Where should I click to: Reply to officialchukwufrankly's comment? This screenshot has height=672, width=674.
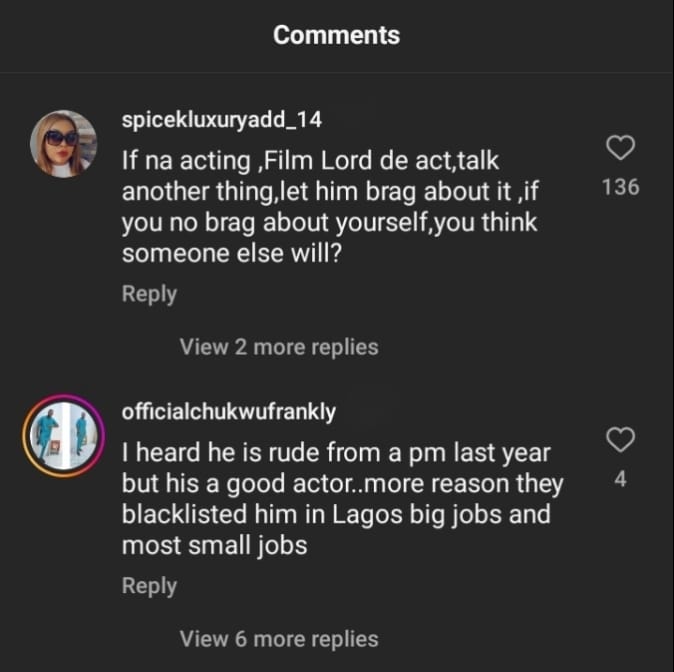tap(149, 586)
